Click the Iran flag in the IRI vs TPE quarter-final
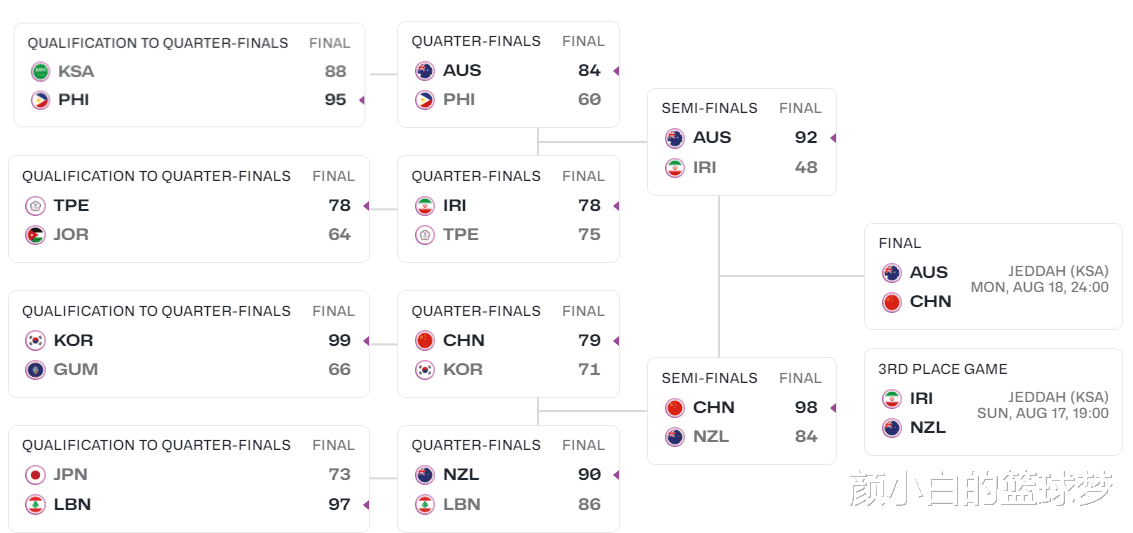The image size is (1133, 533). [425, 206]
